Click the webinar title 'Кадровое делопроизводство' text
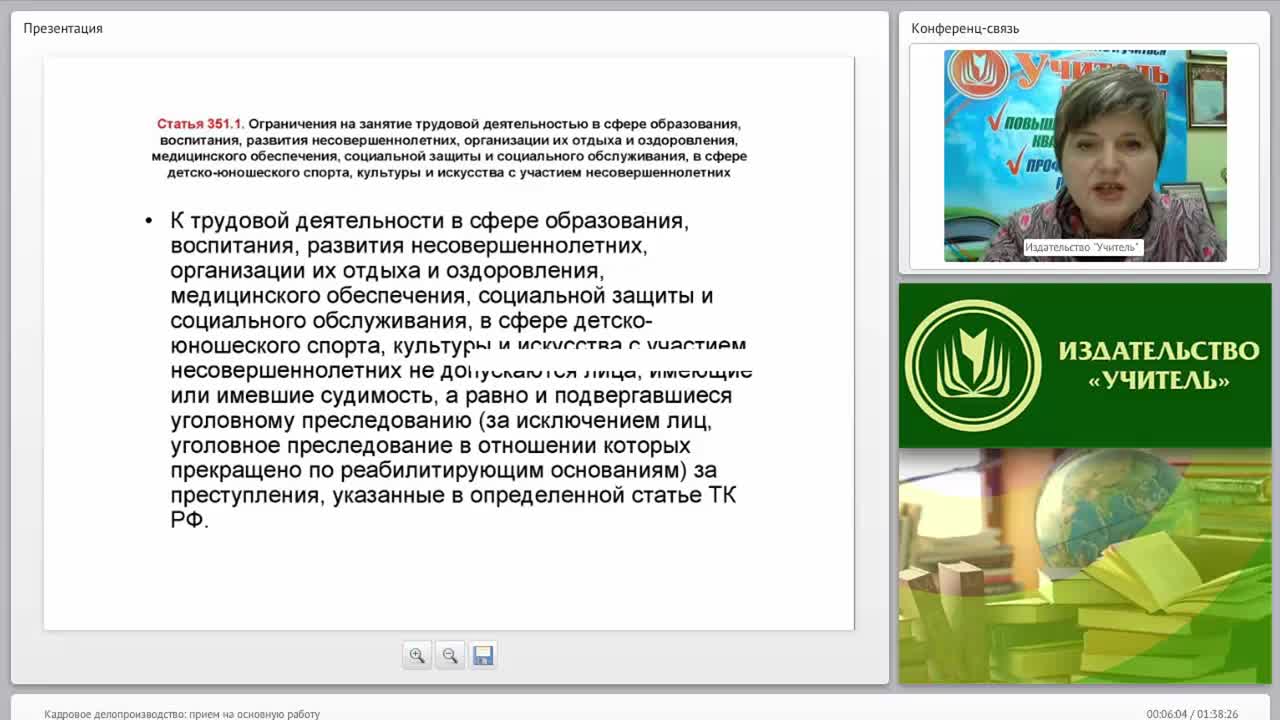 coord(182,714)
